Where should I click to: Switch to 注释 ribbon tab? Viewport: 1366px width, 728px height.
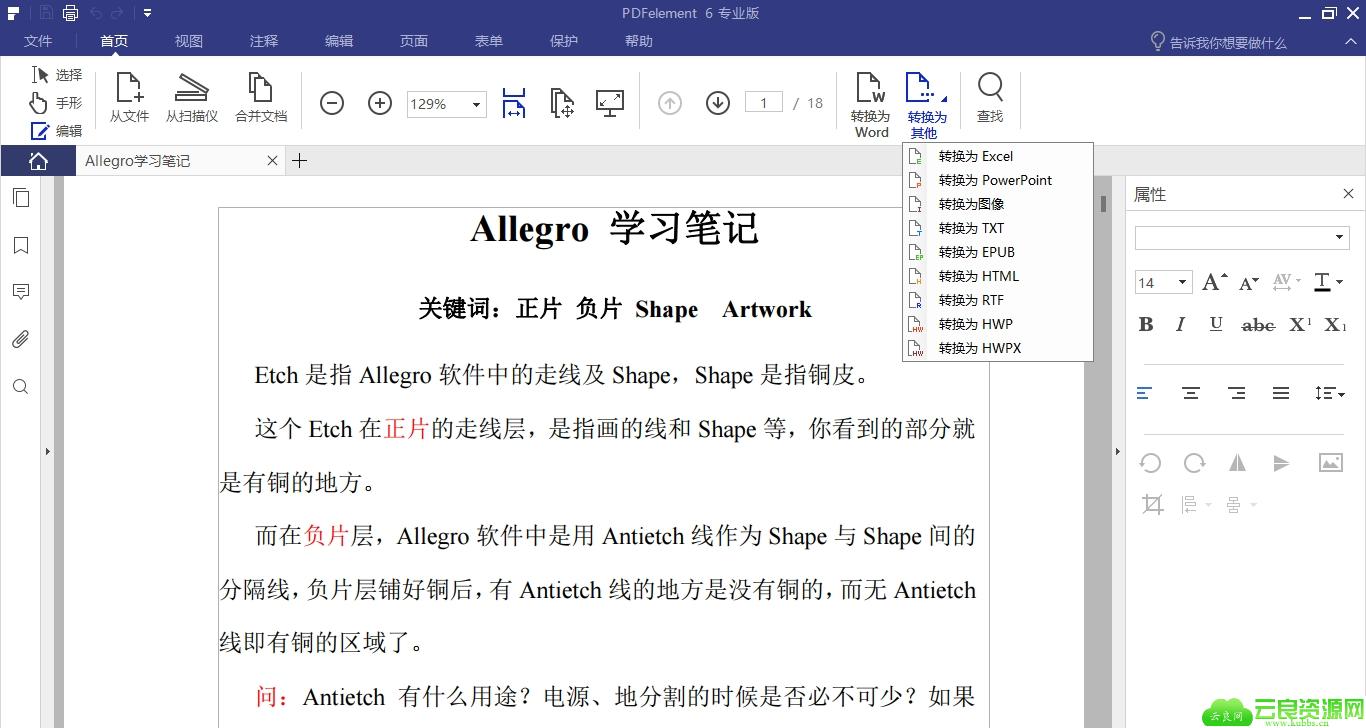(x=264, y=41)
